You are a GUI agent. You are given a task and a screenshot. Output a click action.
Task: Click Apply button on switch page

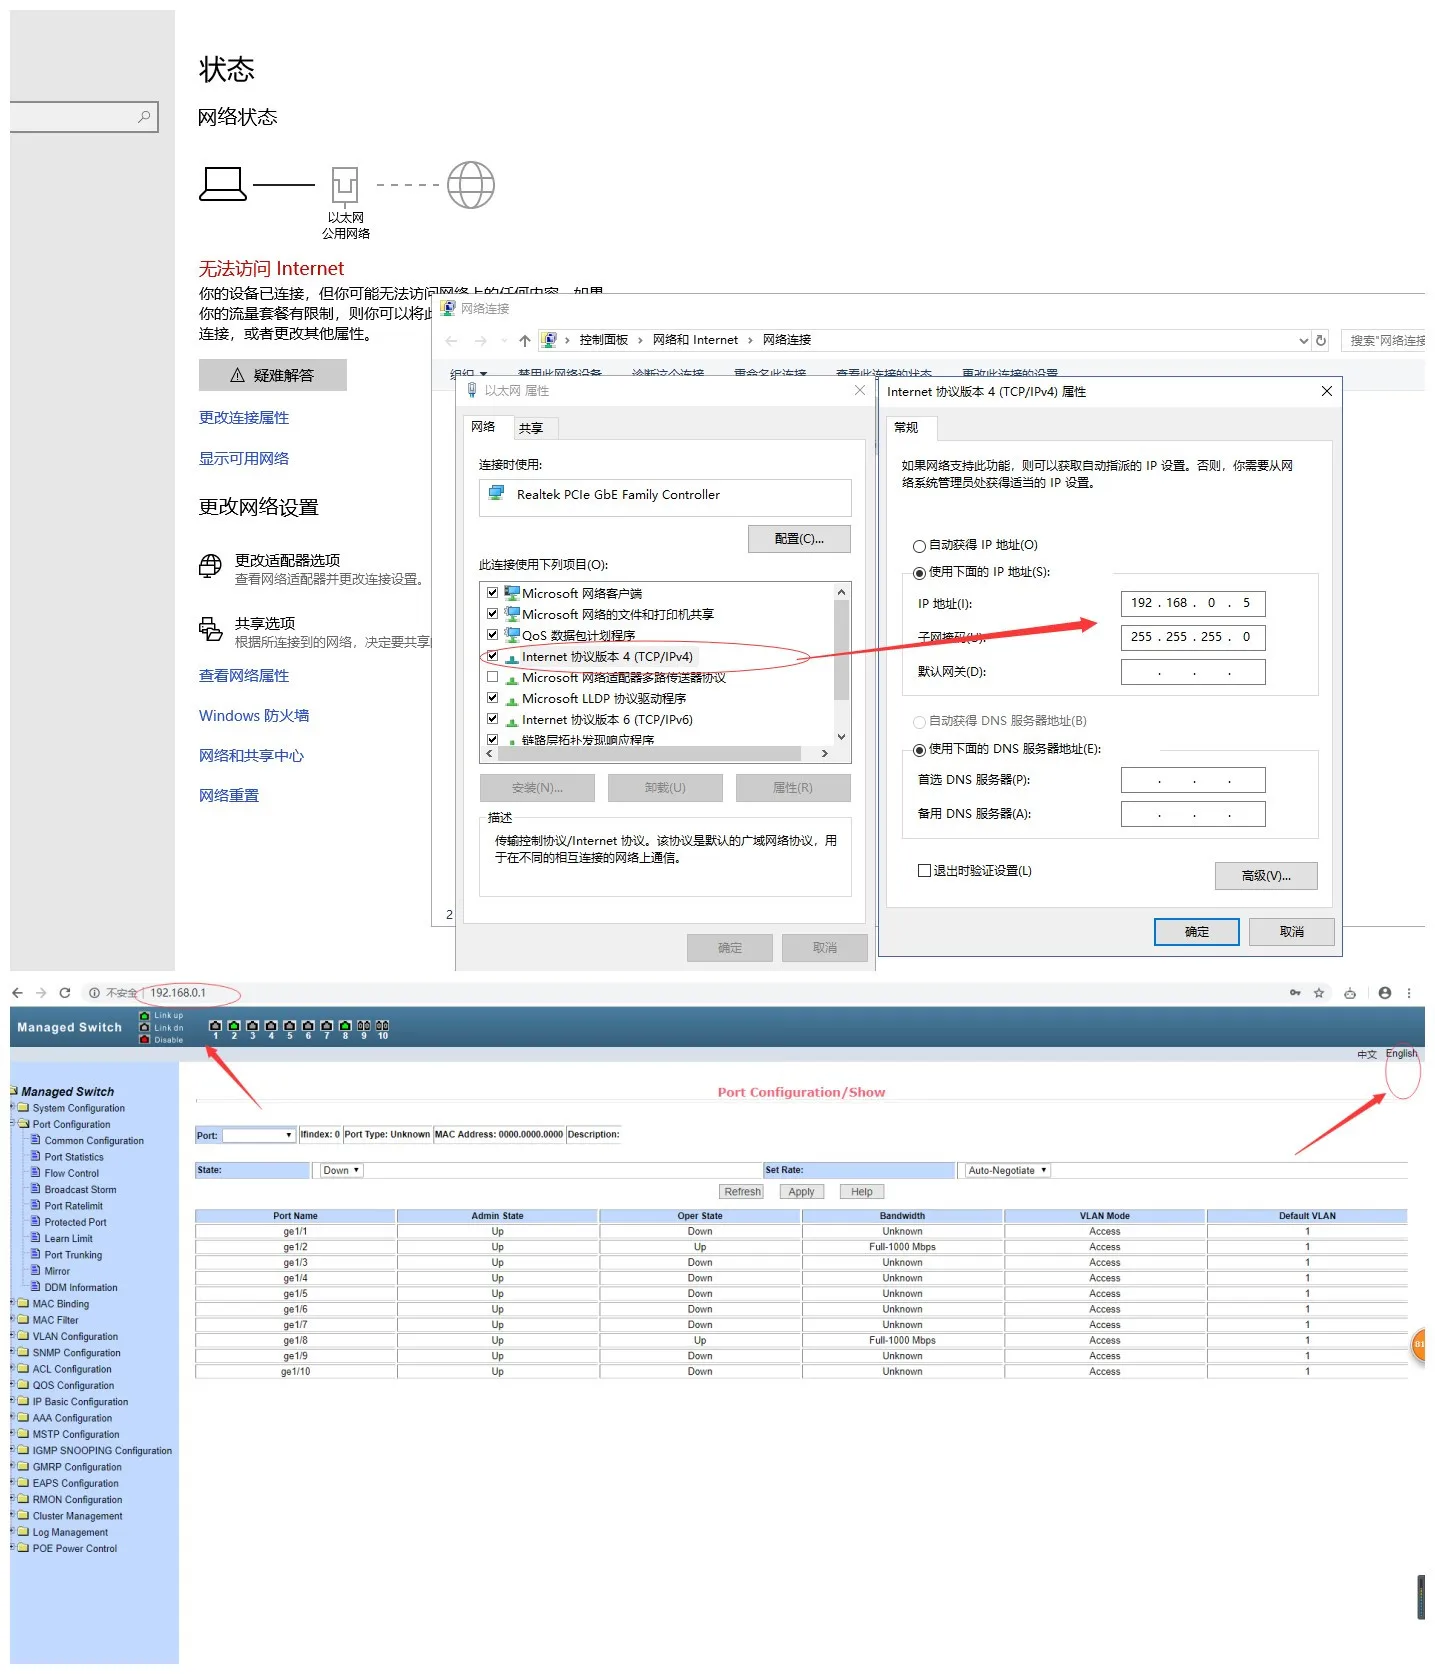(x=801, y=1191)
